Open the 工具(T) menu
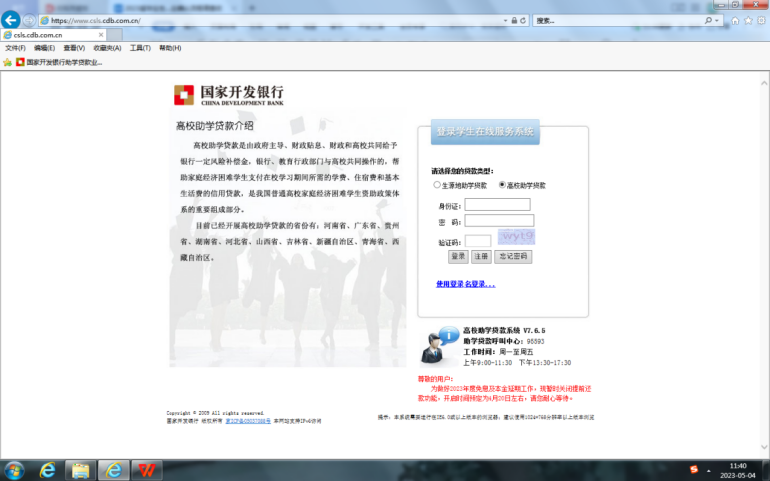 [x=140, y=48]
